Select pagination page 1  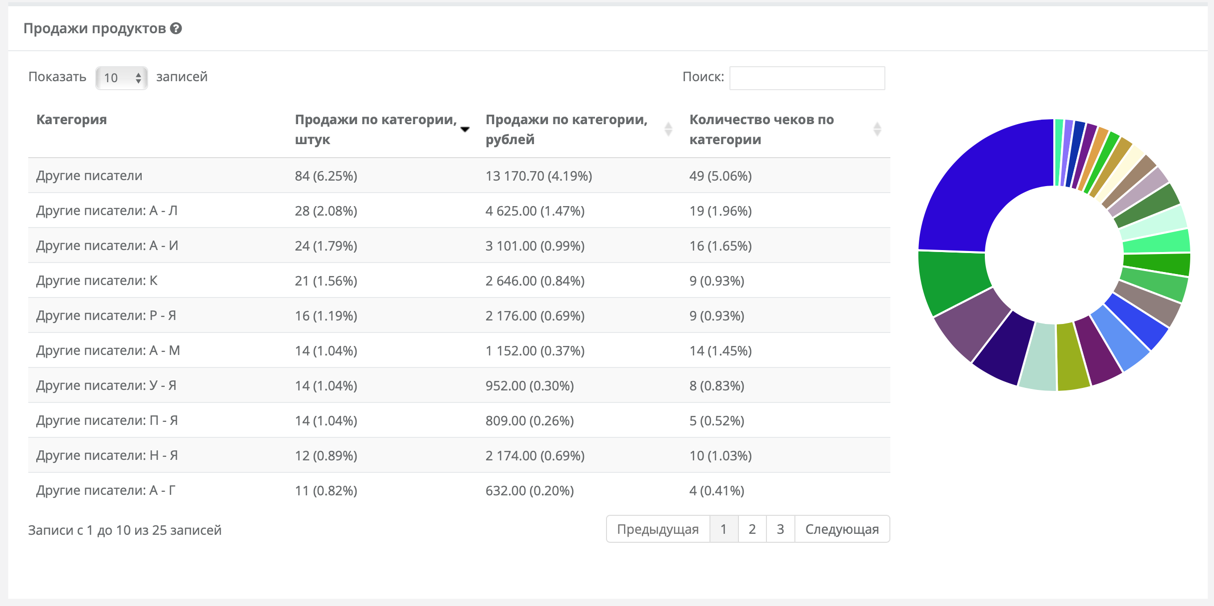(x=723, y=529)
